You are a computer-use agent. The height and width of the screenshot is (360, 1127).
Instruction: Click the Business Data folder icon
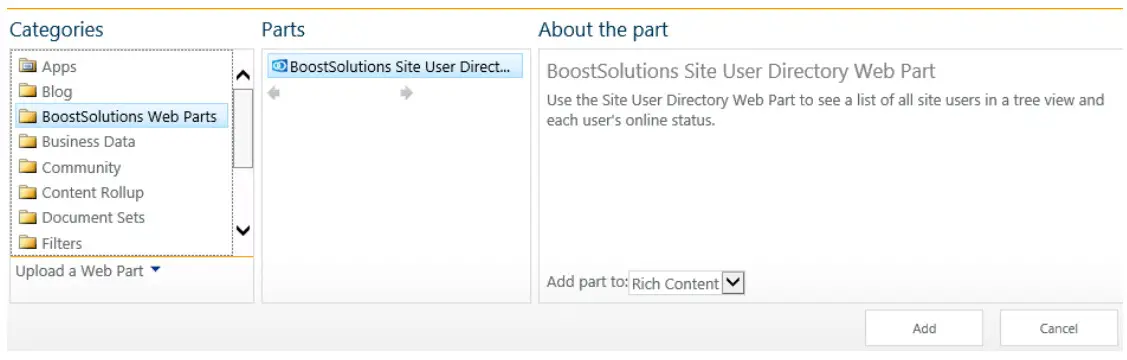coord(27,142)
